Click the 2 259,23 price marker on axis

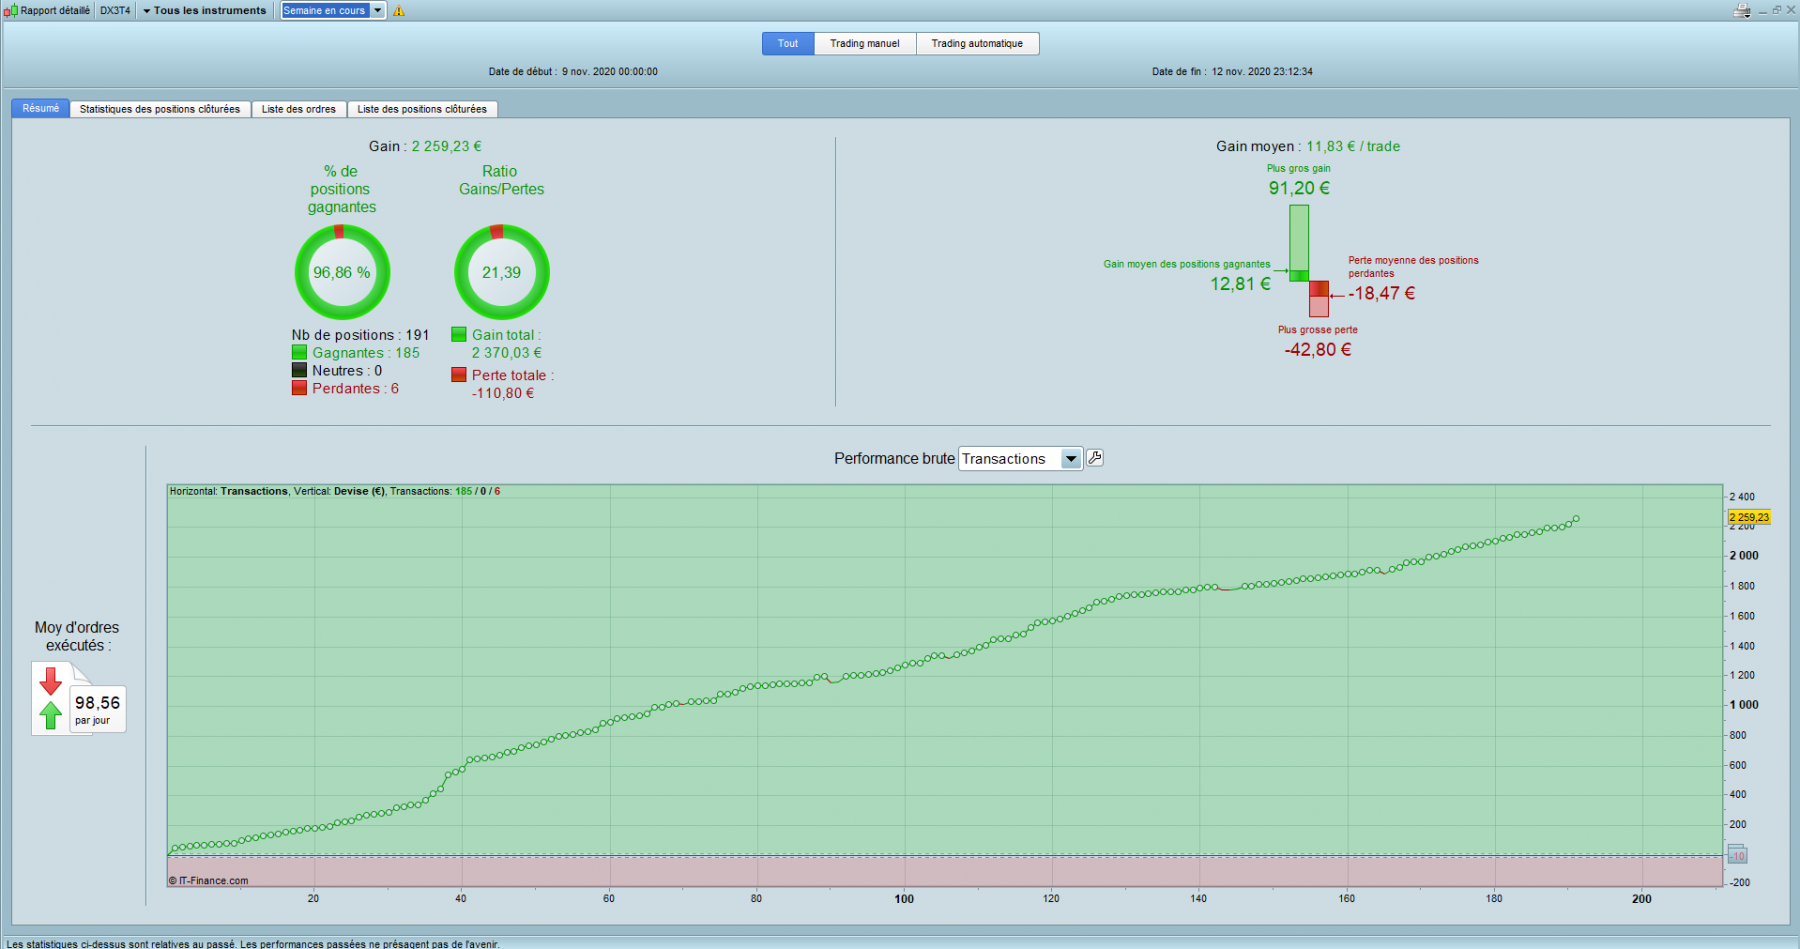coord(1750,517)
